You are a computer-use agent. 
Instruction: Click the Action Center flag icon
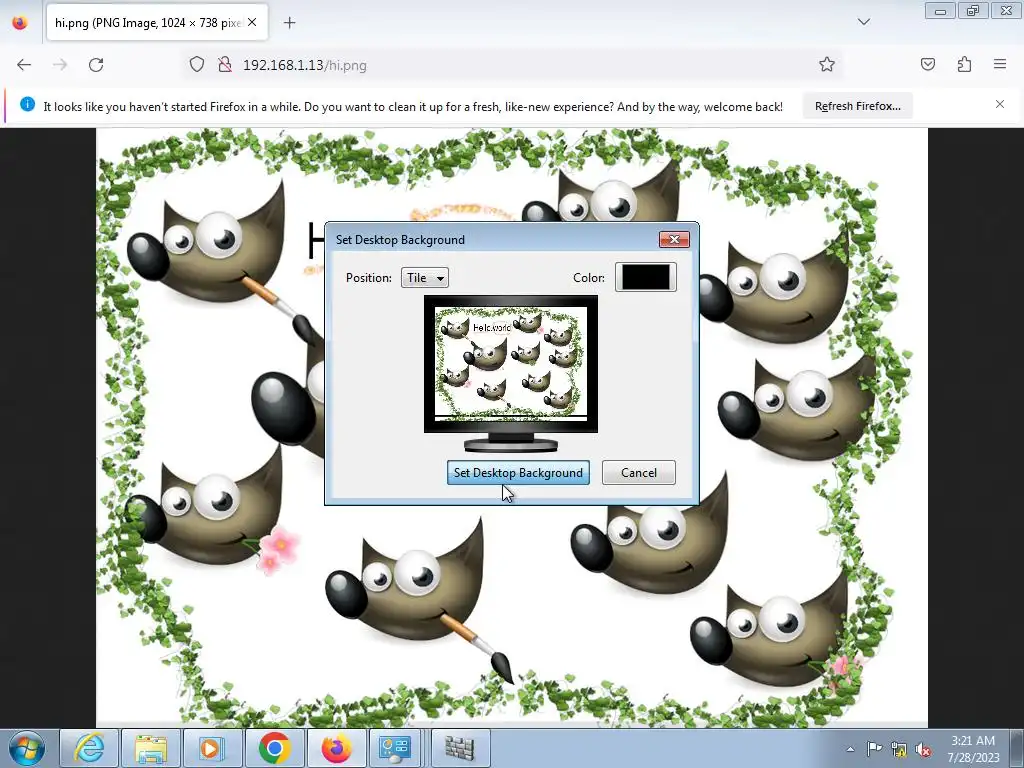[x=874, y=749]
